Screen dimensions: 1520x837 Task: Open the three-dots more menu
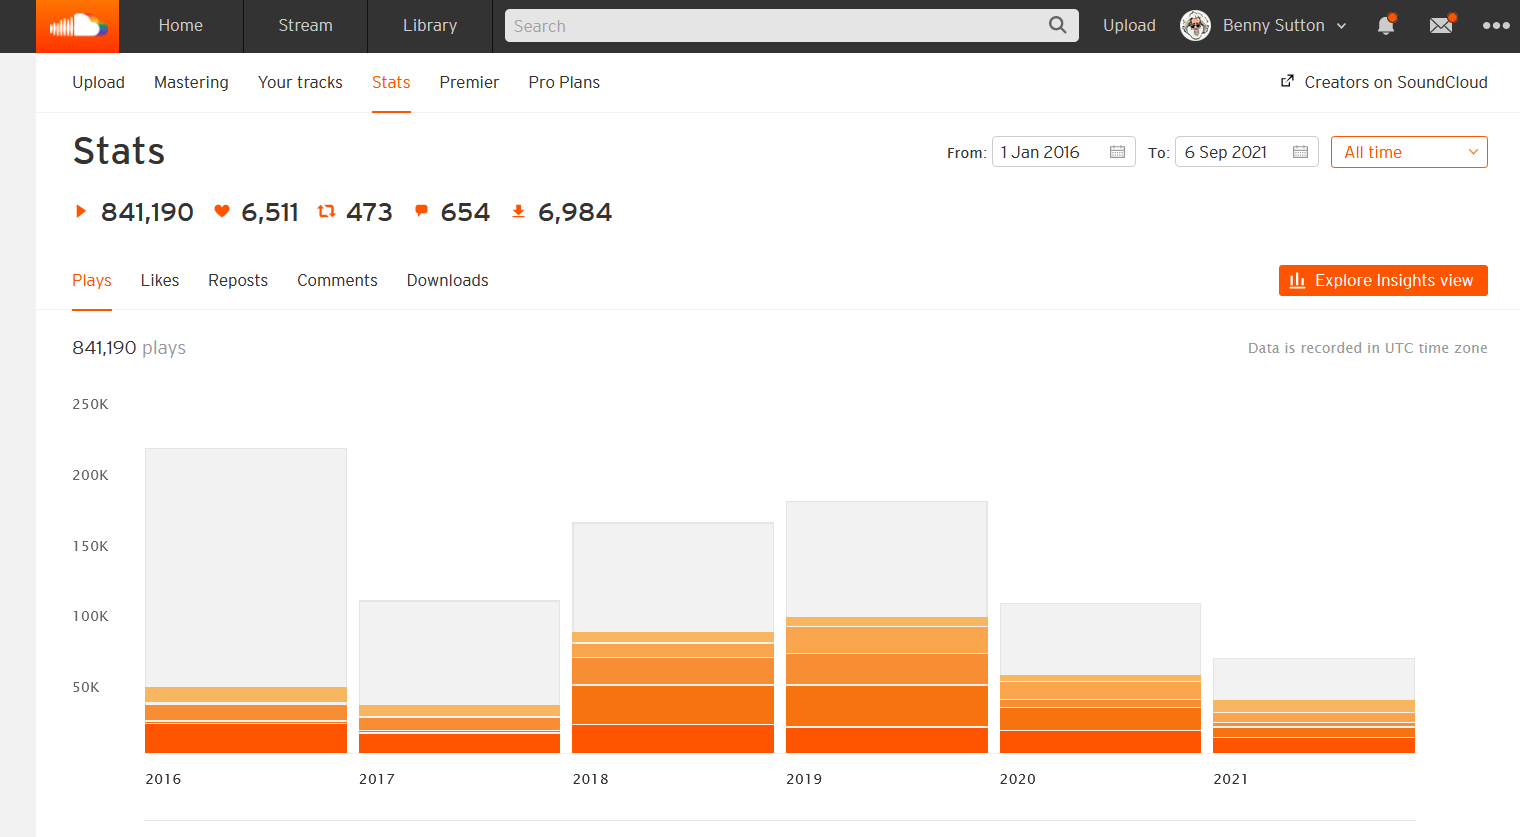[x=1496, y=26]
